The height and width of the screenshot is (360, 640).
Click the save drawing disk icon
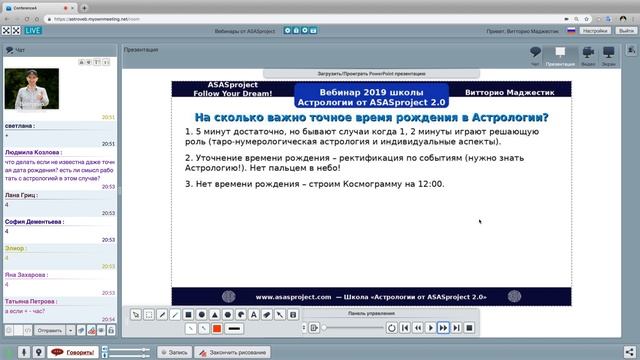293,315
